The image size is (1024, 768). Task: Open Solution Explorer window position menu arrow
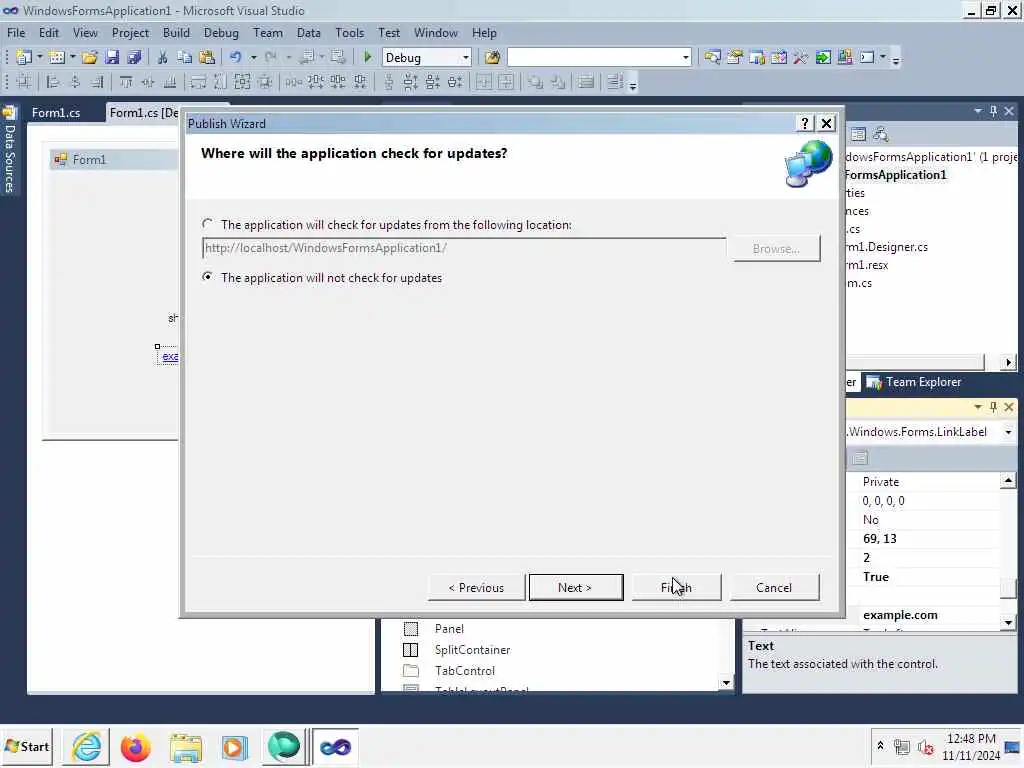click(978, 112)
